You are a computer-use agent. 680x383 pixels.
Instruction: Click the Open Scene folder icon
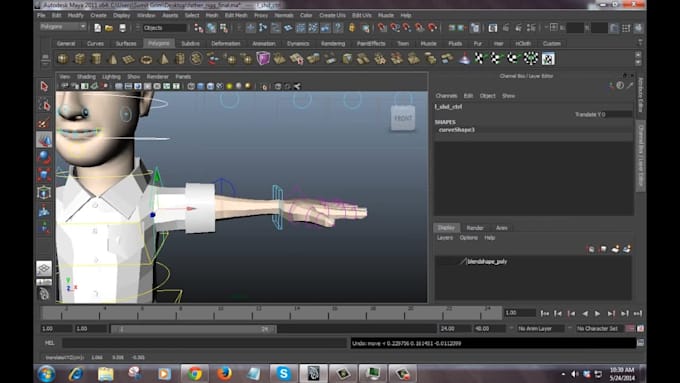109,28
